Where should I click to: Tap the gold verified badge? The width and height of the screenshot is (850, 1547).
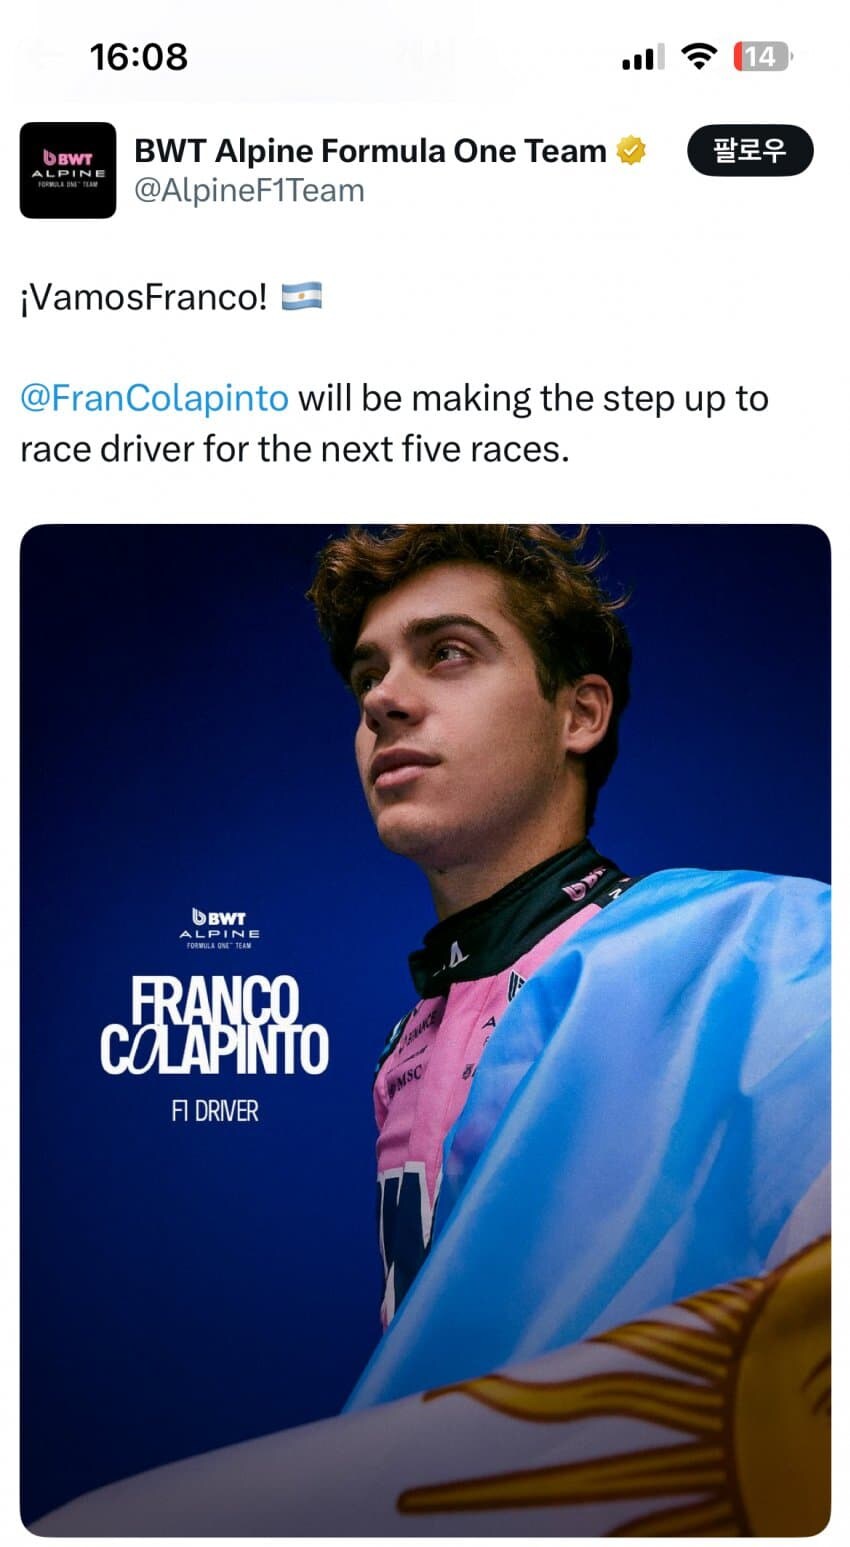[x=630, y=151]
